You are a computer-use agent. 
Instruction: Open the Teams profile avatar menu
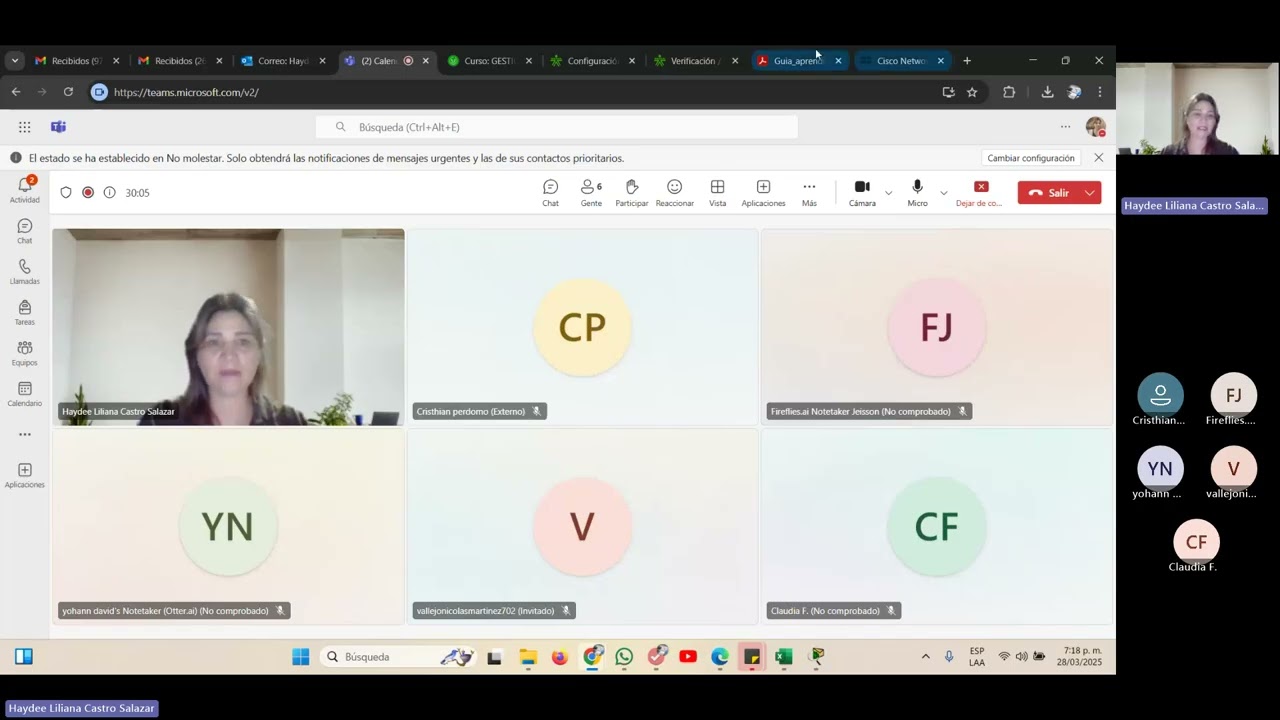(x=1096, y=127)
